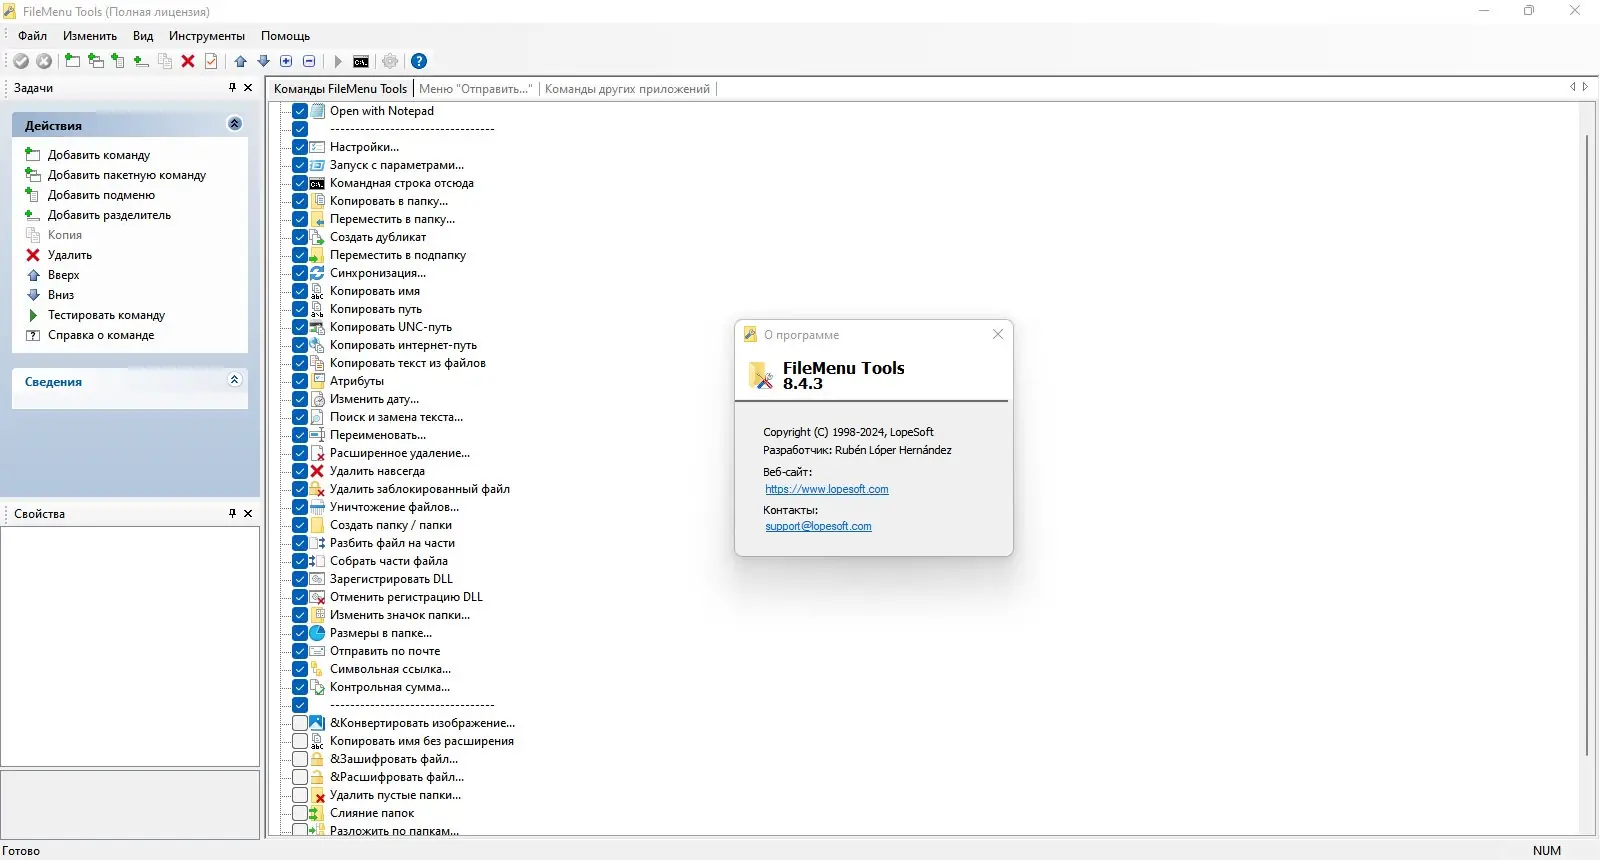This screenshot has height=860, width=1600.
Task: Collapse the Действия section chevron
Action: [235, 124]
